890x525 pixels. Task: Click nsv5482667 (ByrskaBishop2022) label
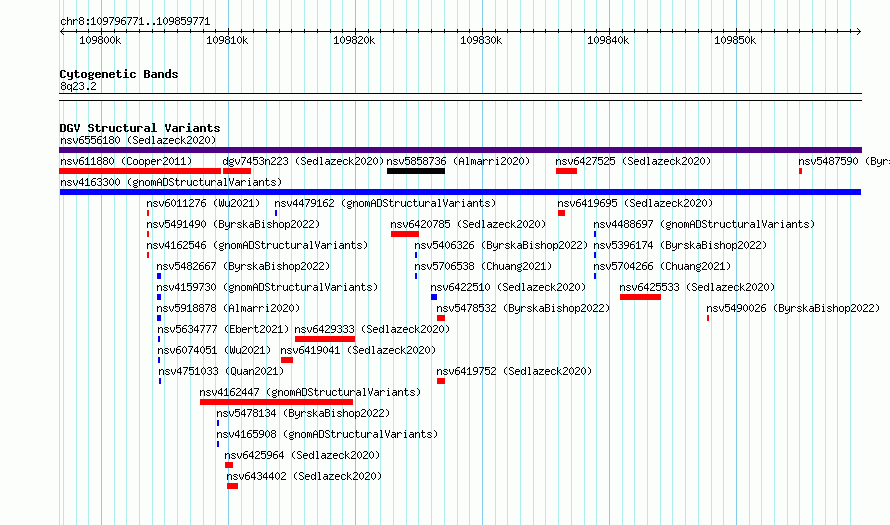click(243, 266)
